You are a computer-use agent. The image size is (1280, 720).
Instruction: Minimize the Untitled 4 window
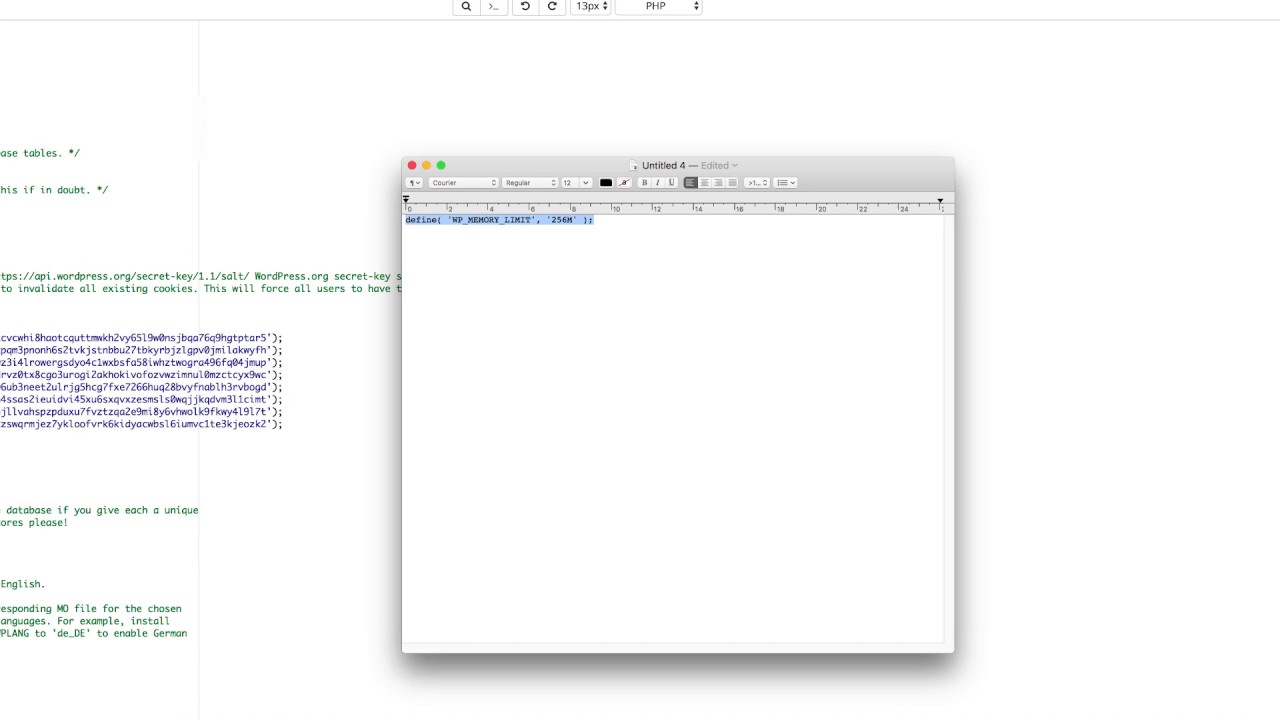[426, 165]
